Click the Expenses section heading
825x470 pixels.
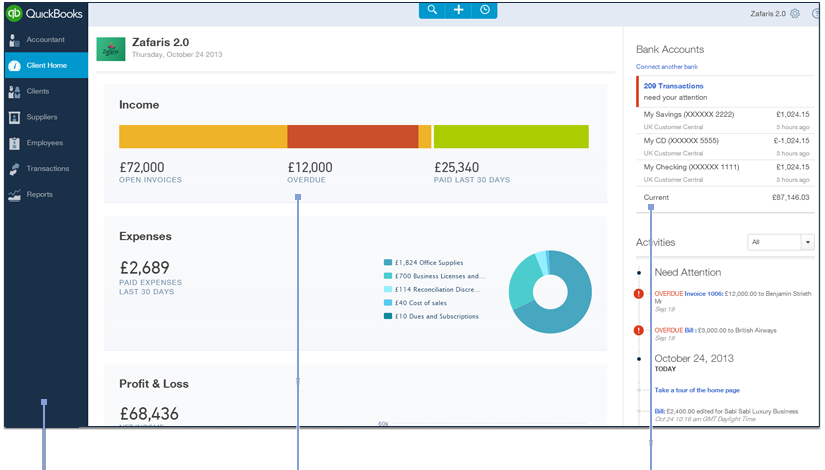point(145,236)
